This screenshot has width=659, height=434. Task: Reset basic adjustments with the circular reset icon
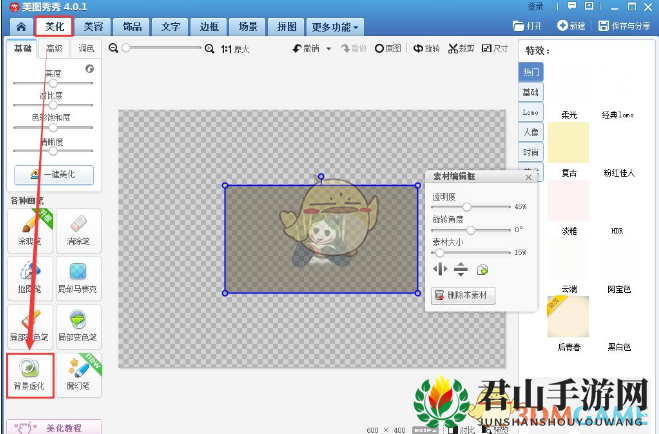tap(90, 68)
